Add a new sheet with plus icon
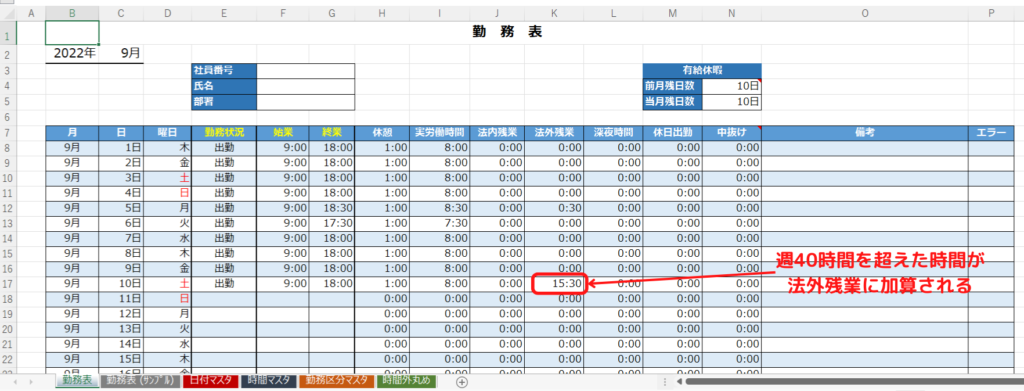Viewport: 1024px width, 391px height. 462,382
